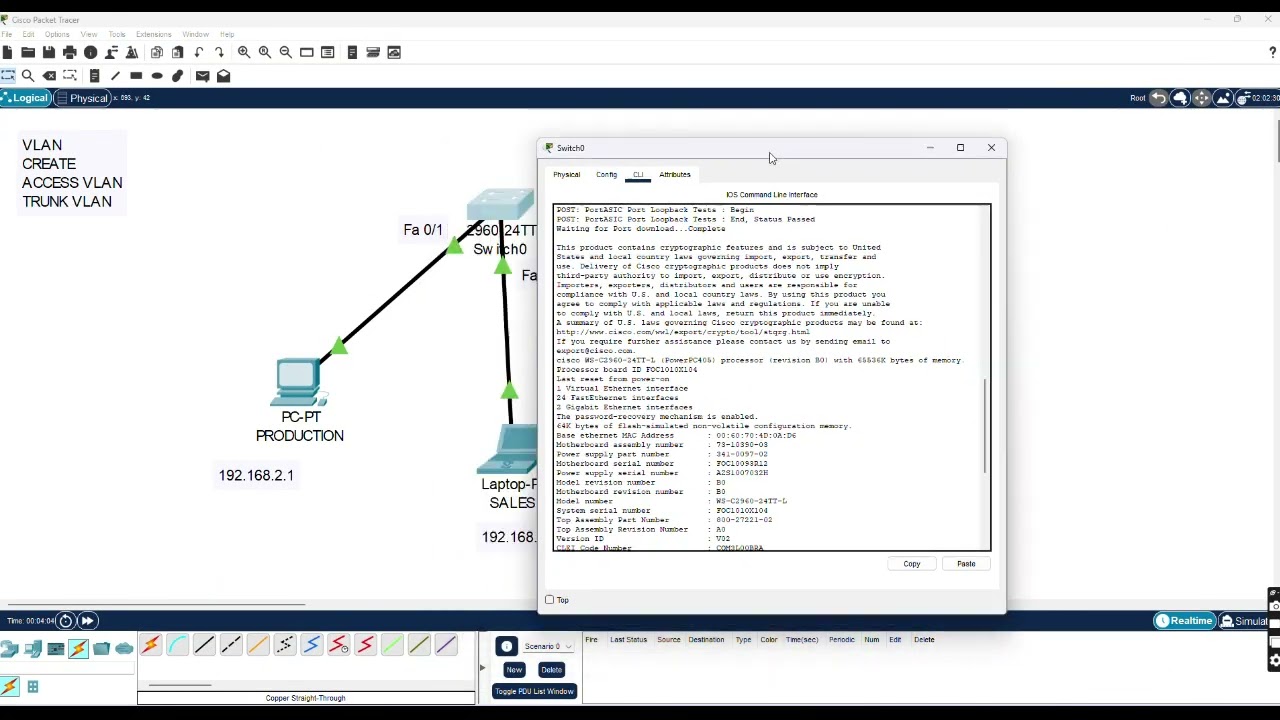Pick the Copper Cross-Over dashed cable

[231, 645]
